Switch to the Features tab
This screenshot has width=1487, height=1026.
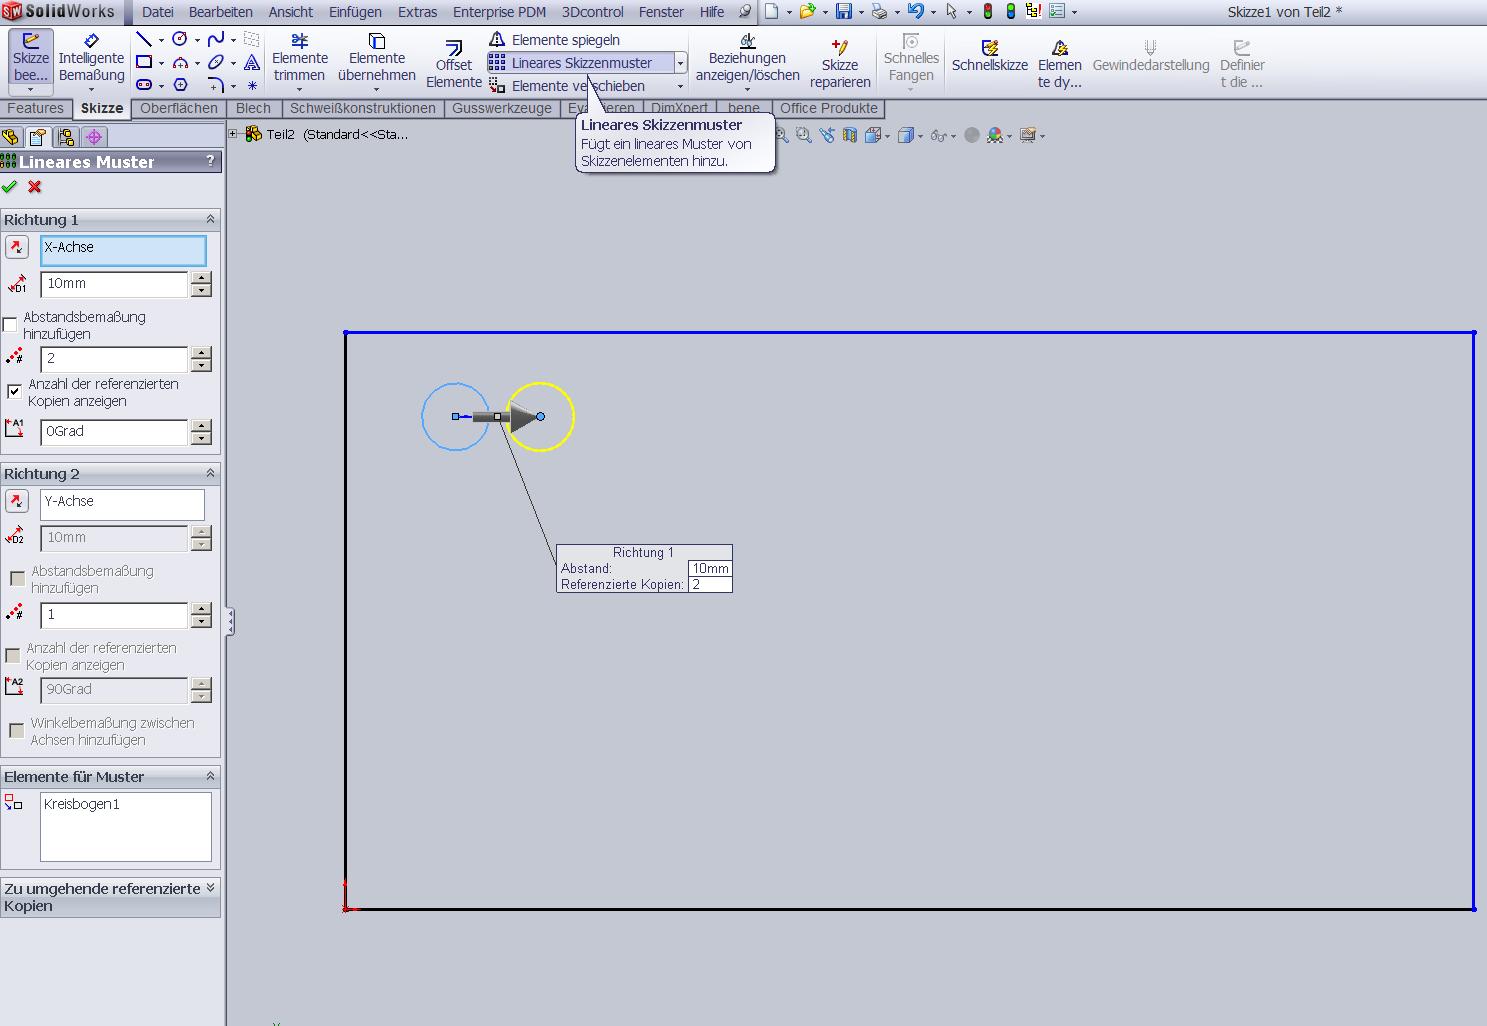click(x=35, y=108)
